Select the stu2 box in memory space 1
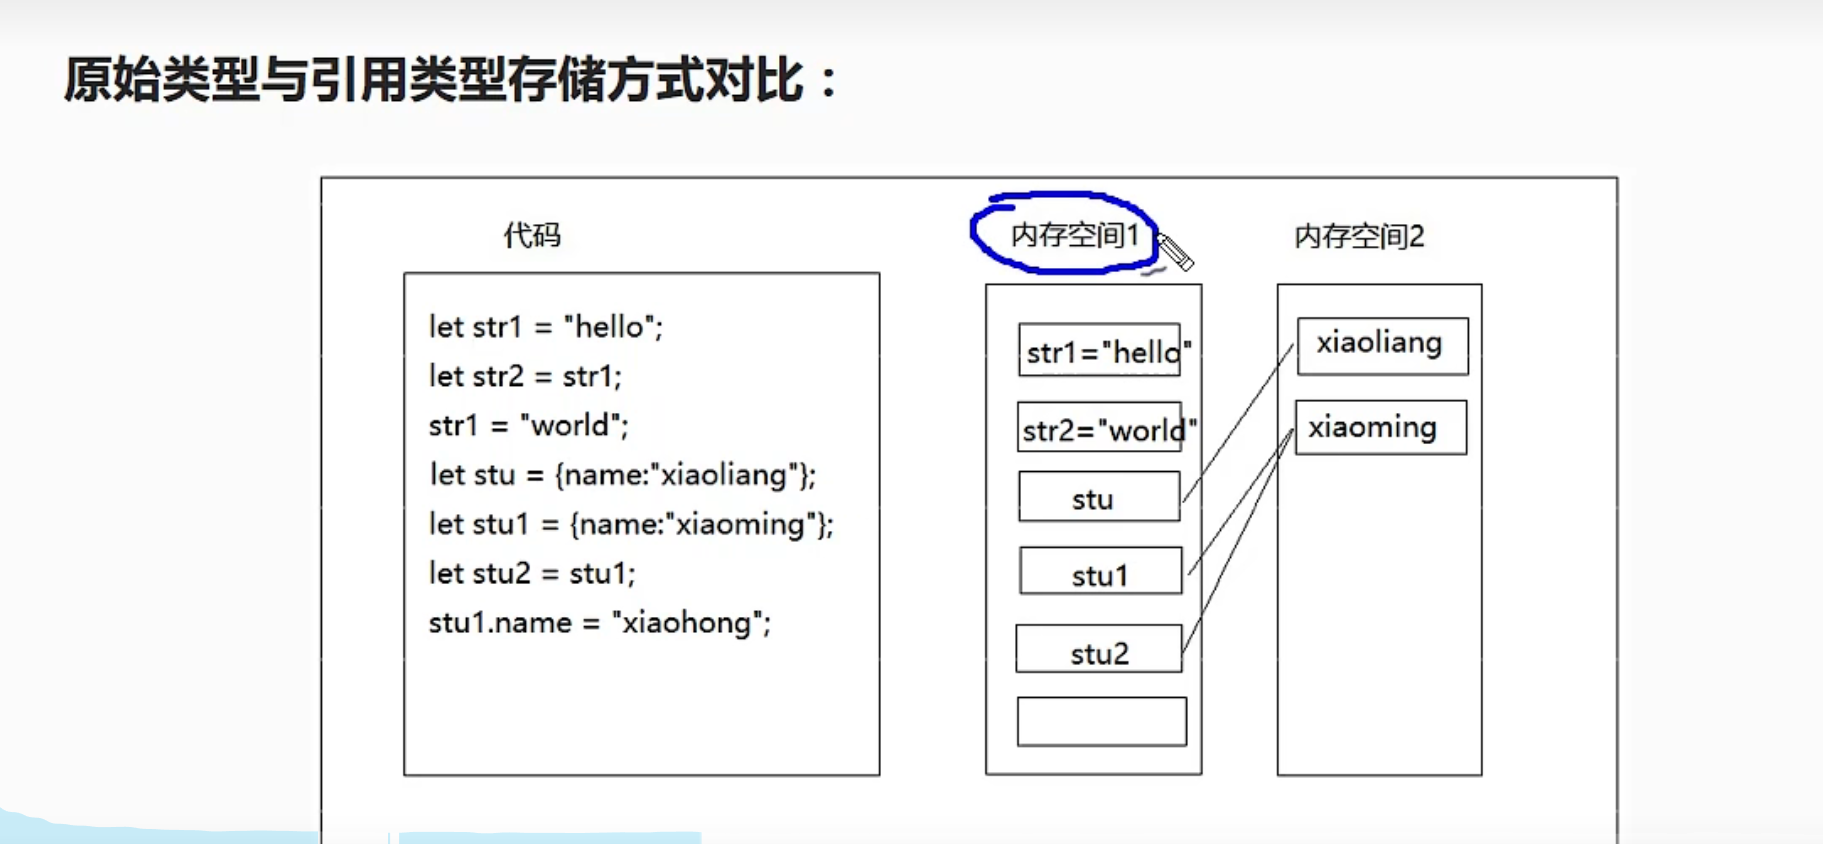Image resolution: width=1823 pixels, height=844 pixels. 1098,651
